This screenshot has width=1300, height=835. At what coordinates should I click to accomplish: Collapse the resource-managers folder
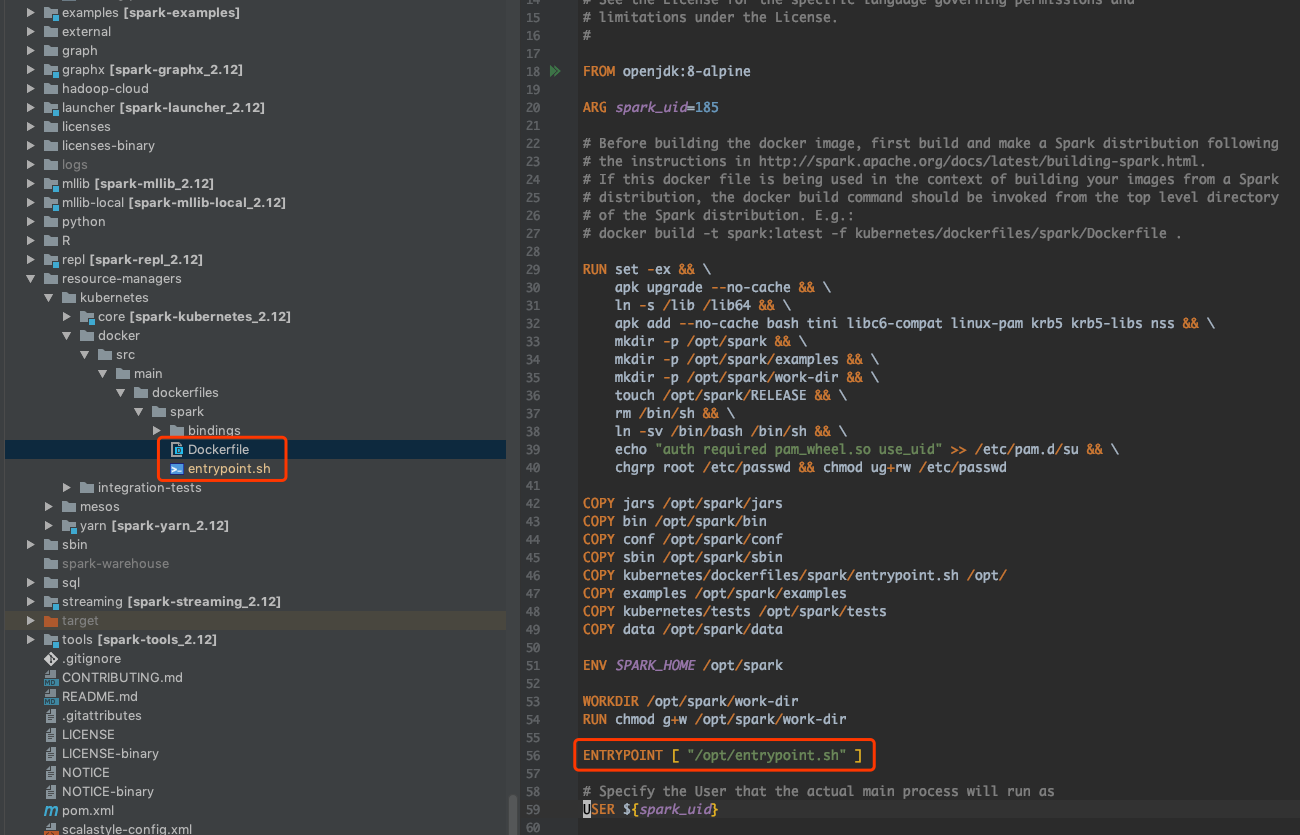[31, 279]
